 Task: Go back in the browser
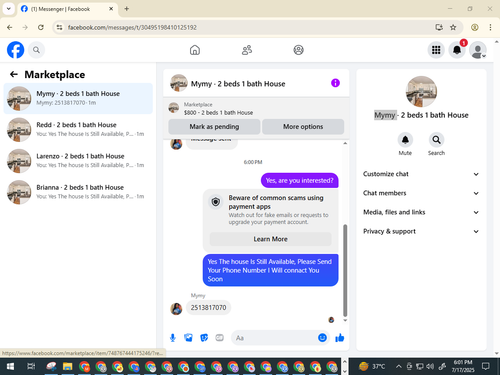(10, 27)
